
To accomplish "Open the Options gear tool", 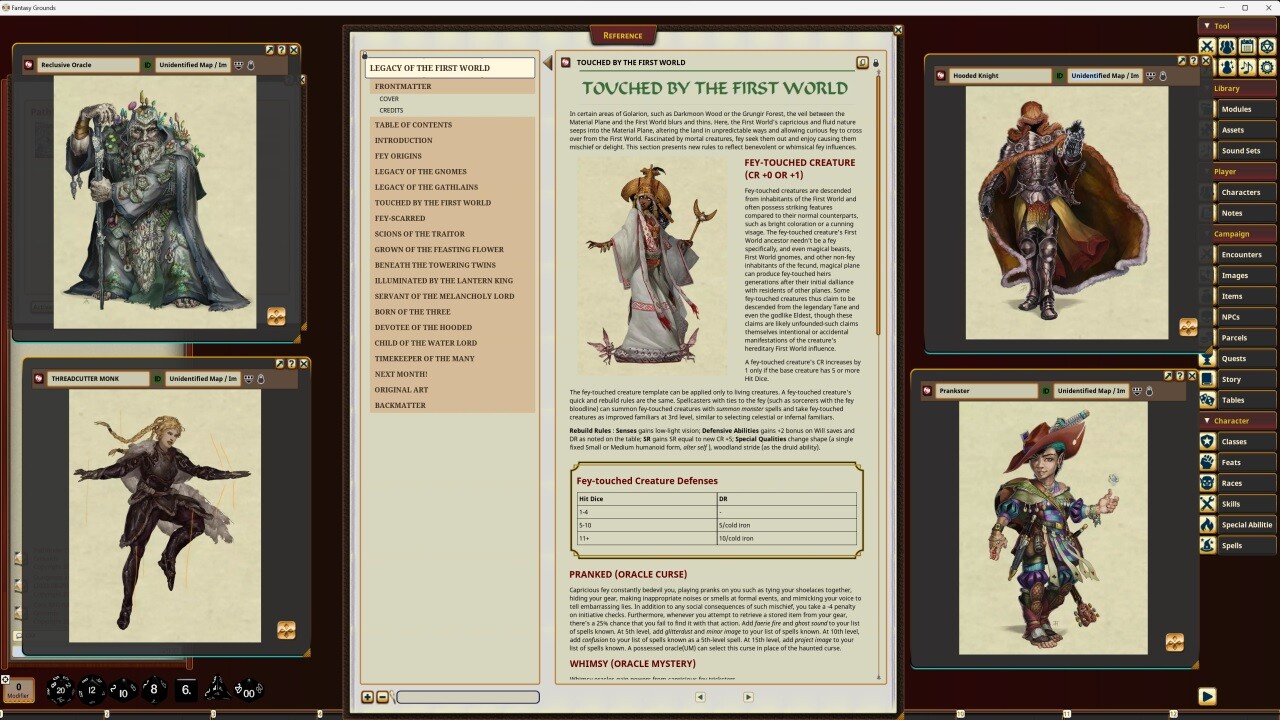I will [1266, 67].
